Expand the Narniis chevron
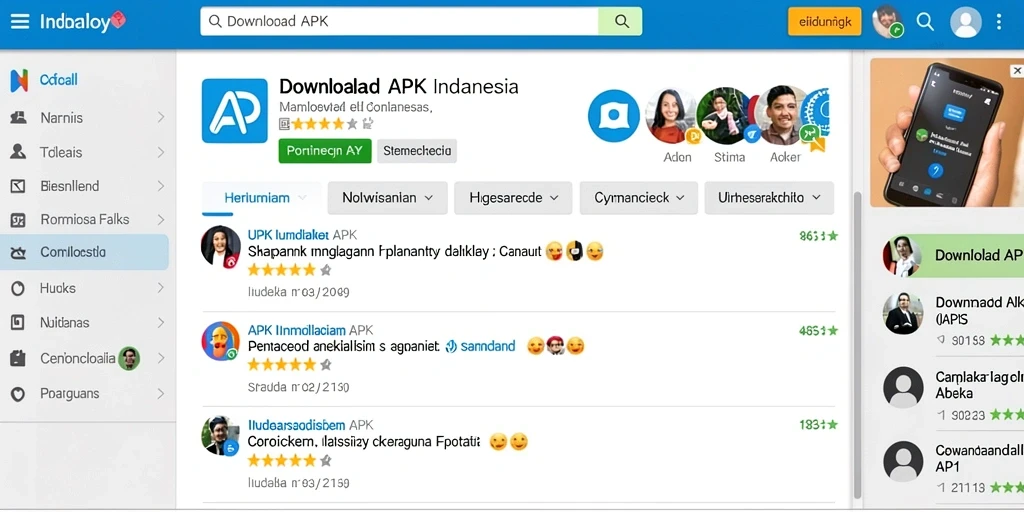Screen dimensions: 1024x512 coord(161,118)
